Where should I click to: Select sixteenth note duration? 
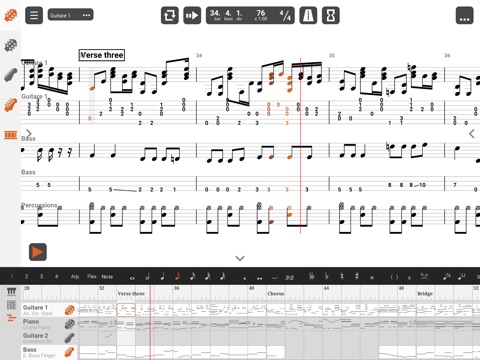coord(193,276)
